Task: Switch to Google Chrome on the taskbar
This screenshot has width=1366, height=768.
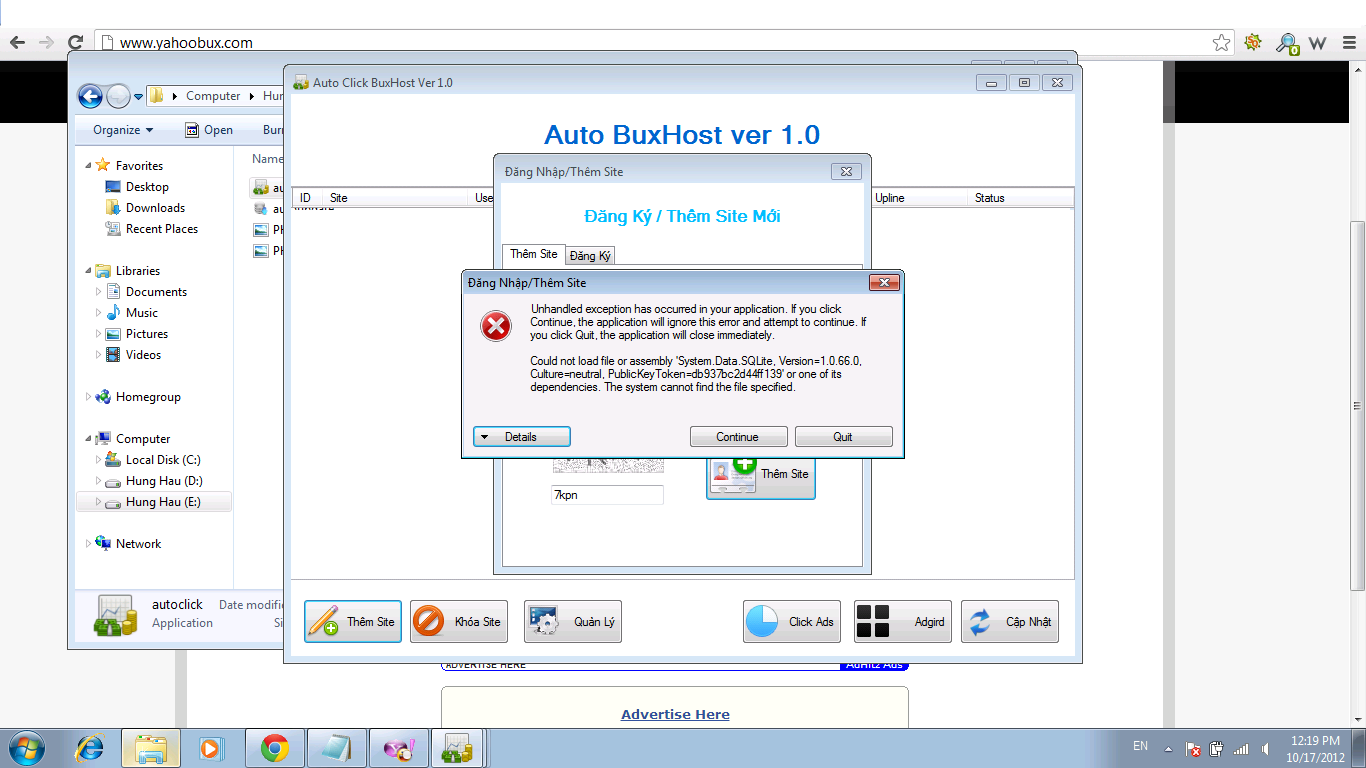Action: pyautogui.click(x=275, y=748)
